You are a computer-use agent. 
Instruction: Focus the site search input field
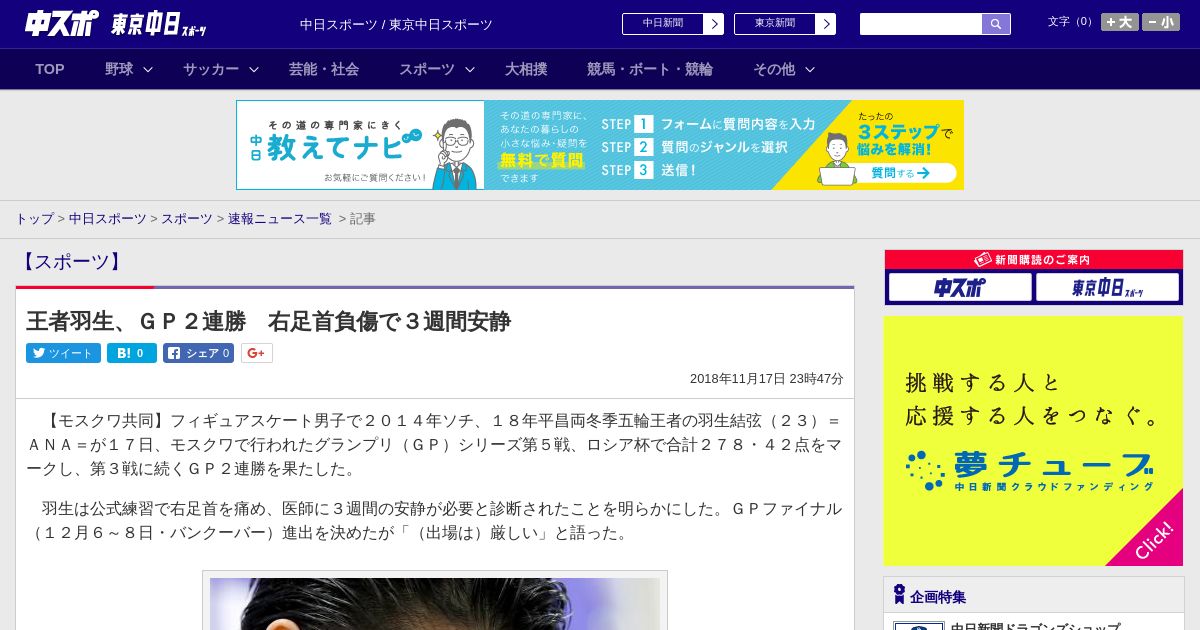(x=921, y=24)
